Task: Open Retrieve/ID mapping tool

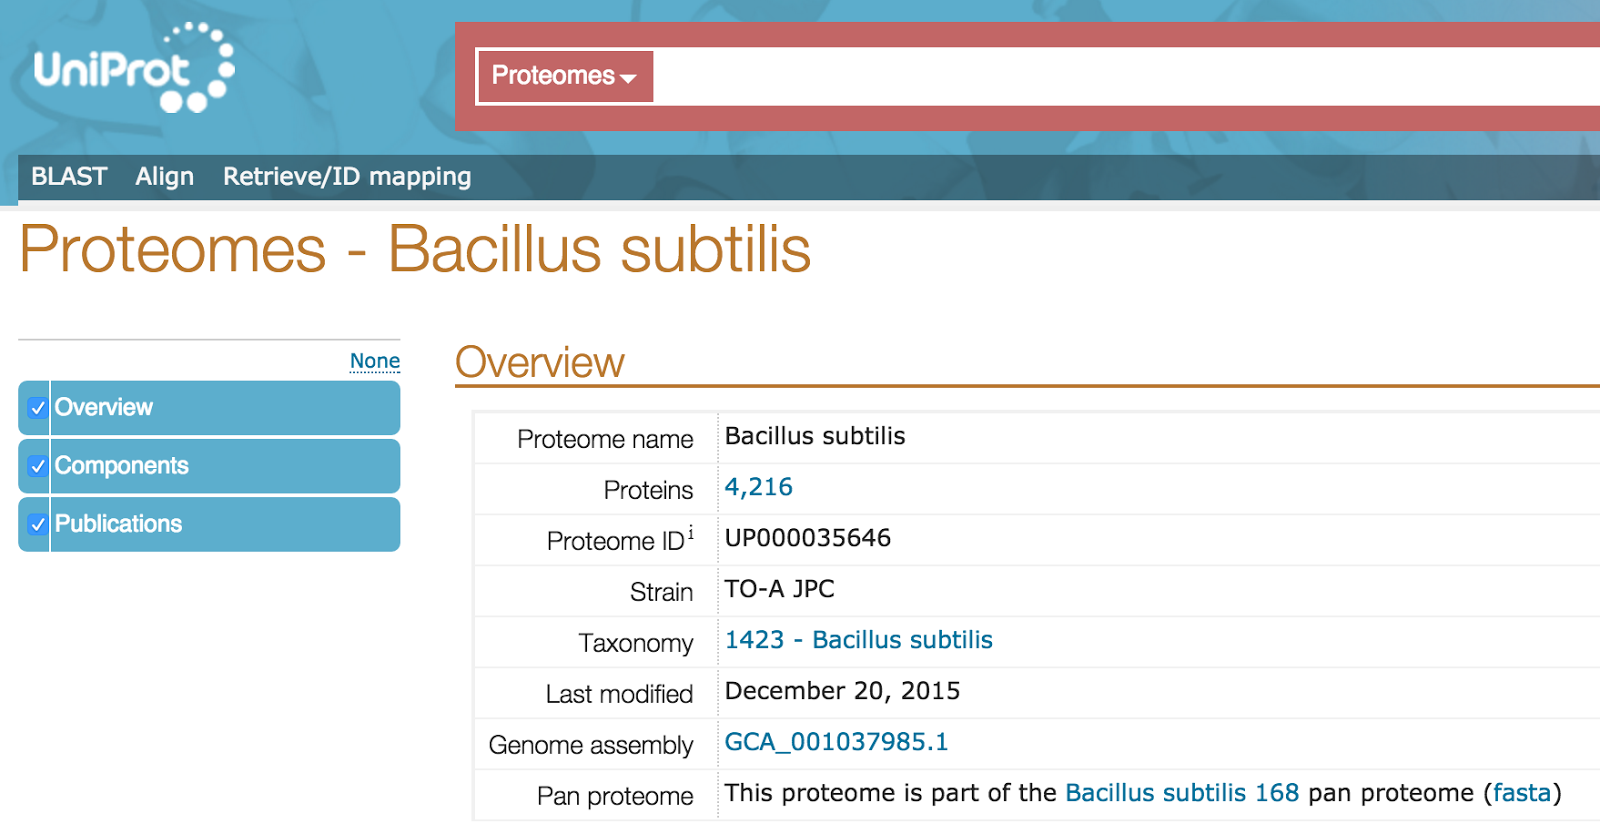Action: [x=346, y=177]
